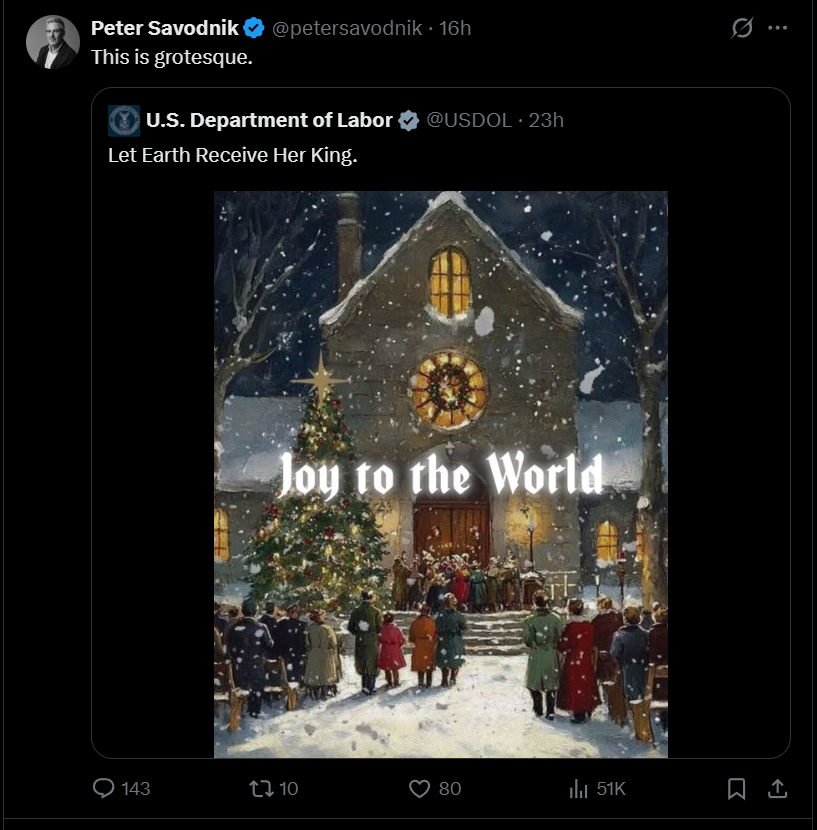Click Peter Savodnik's blue verified badge
Screen dimensions: 817x830
click(254, 28)
